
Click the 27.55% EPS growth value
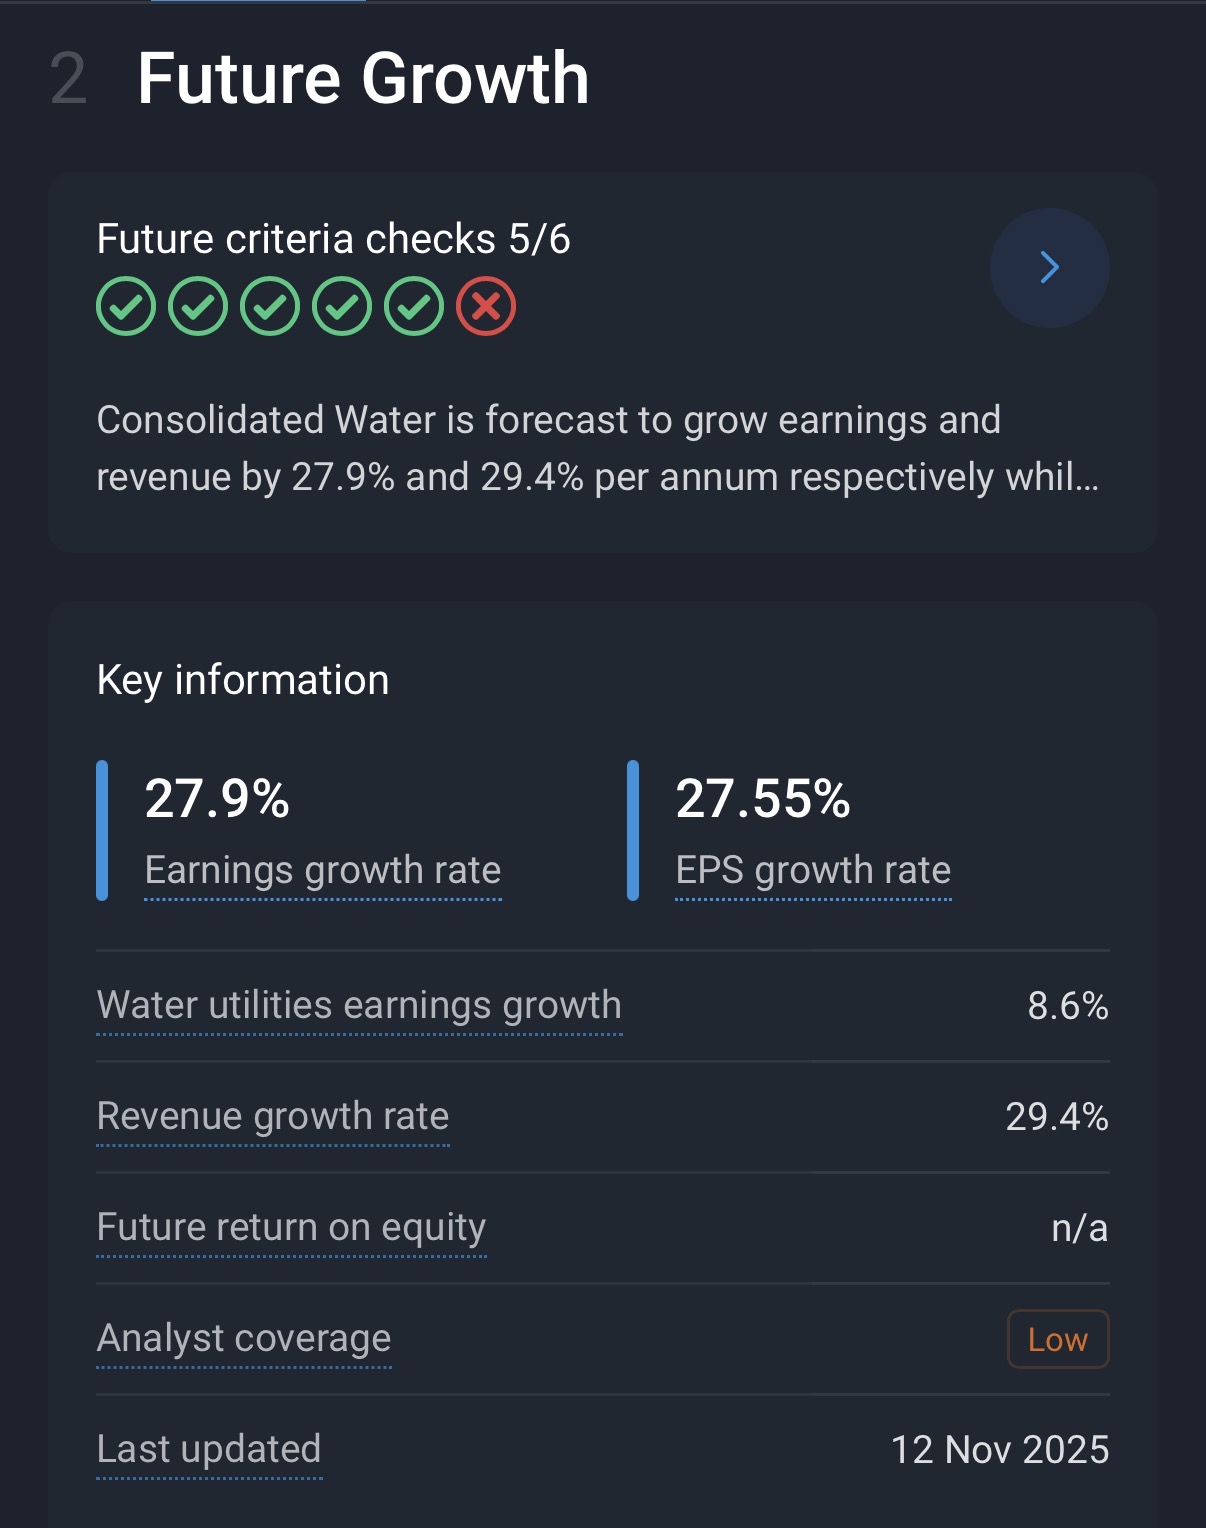point(763,799)
